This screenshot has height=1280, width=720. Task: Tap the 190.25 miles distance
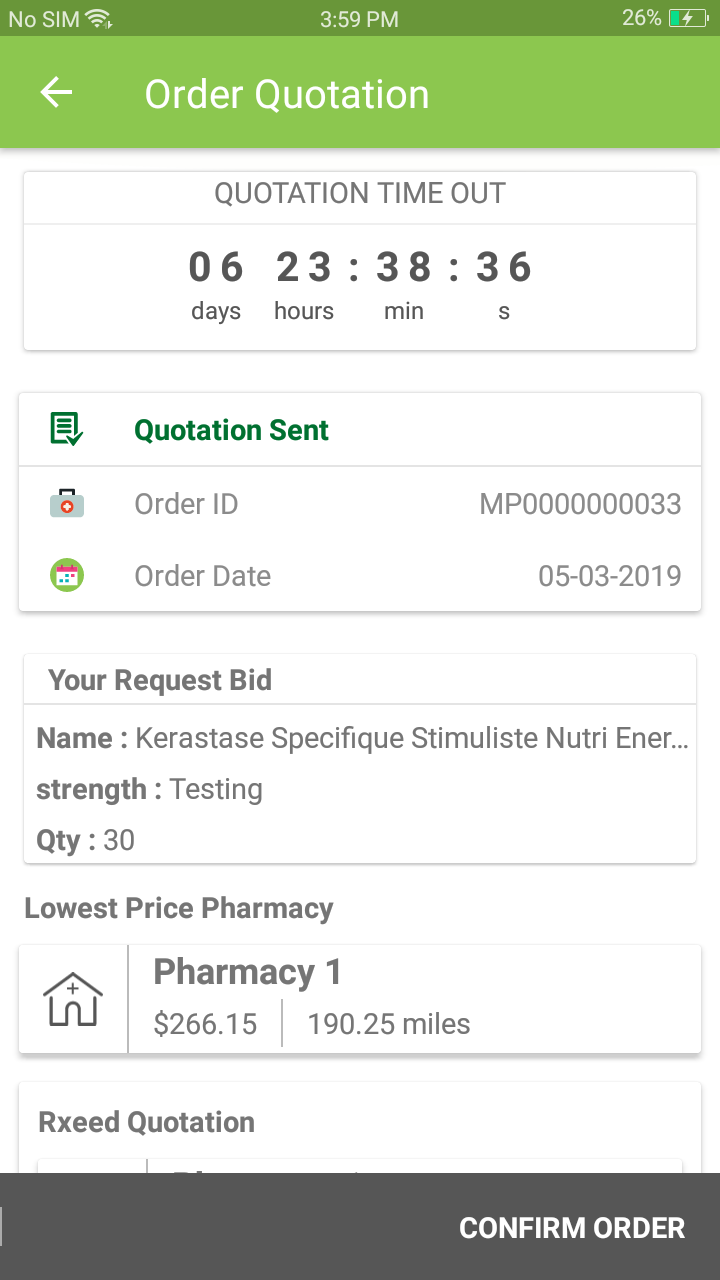[389, 1024]
